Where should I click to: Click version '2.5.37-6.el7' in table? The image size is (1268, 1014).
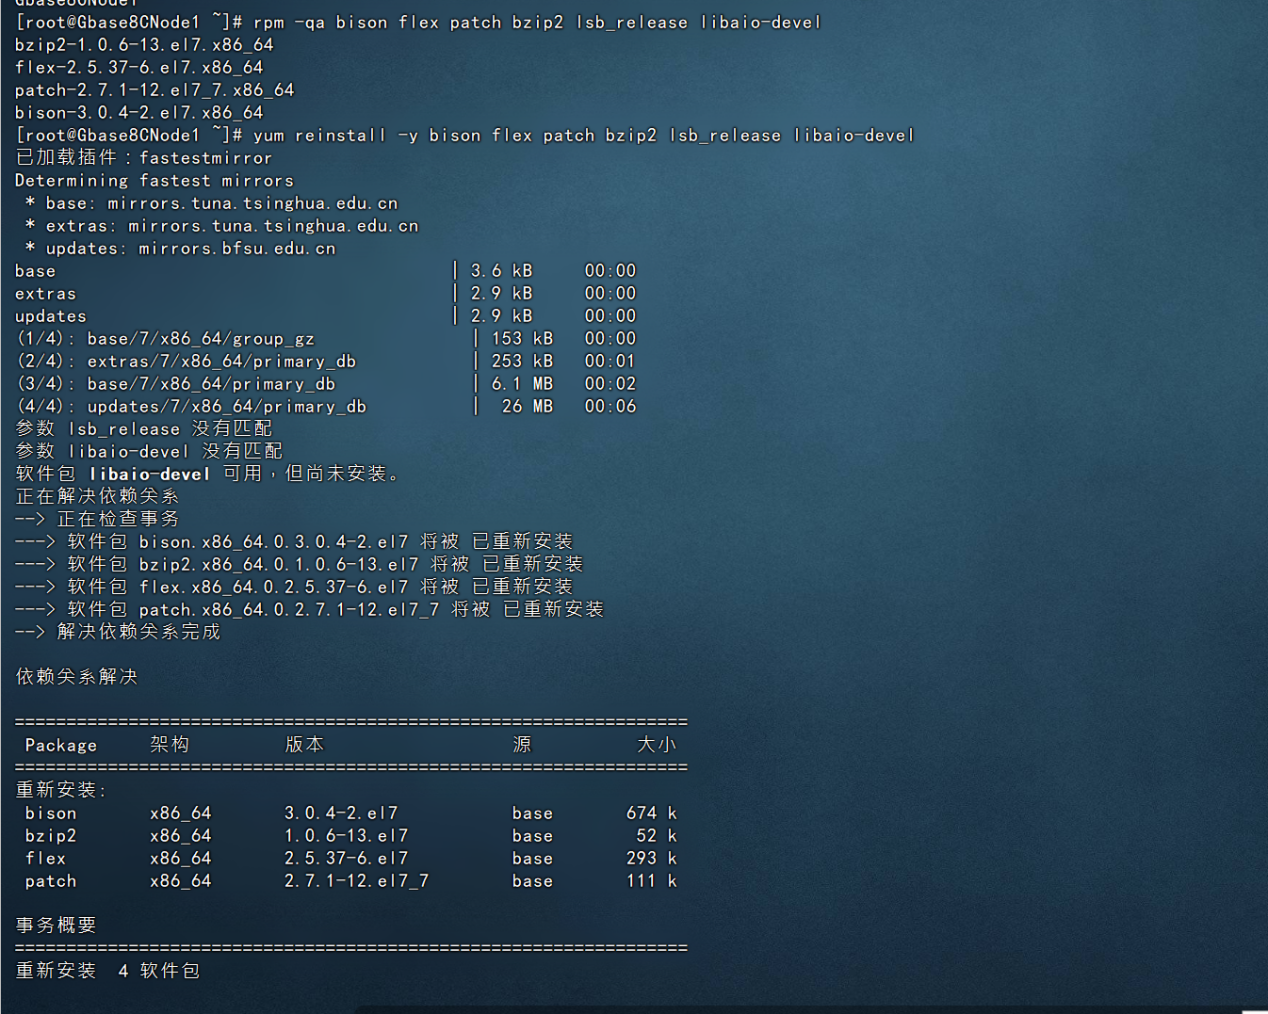click(346, 858)
